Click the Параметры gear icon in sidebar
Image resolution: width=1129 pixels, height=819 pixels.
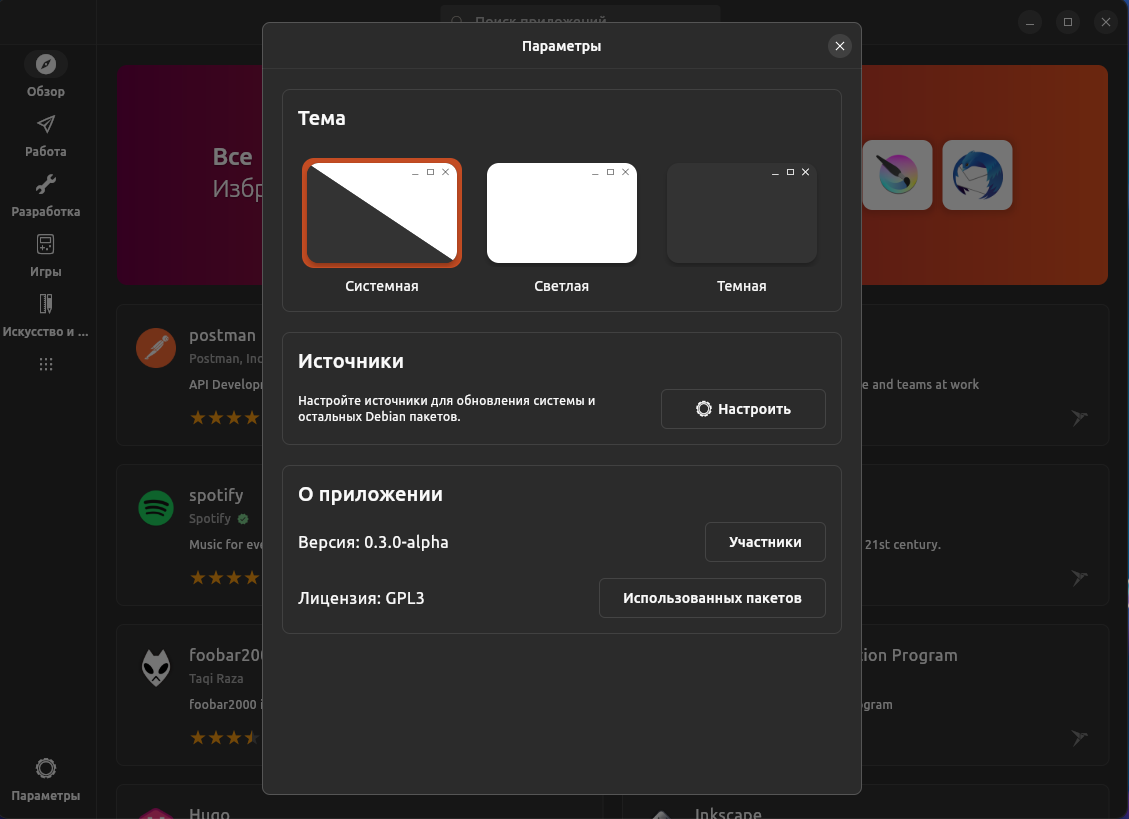point(45,768)
